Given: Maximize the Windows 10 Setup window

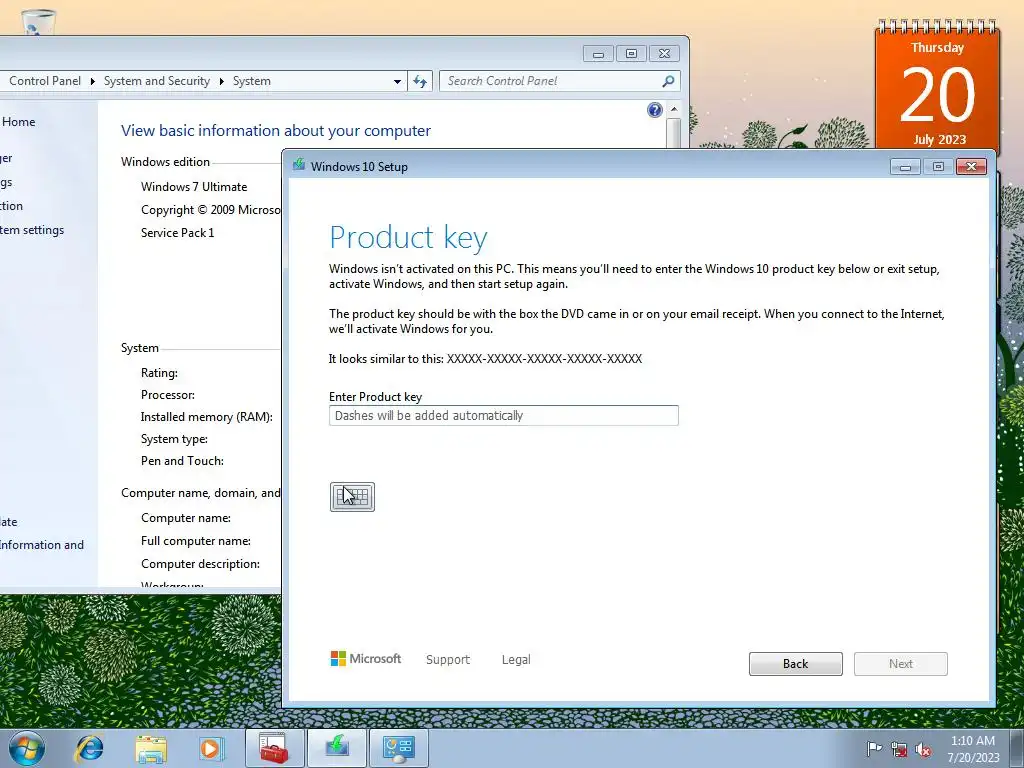Looking at the screenshot, I should 938,167.
